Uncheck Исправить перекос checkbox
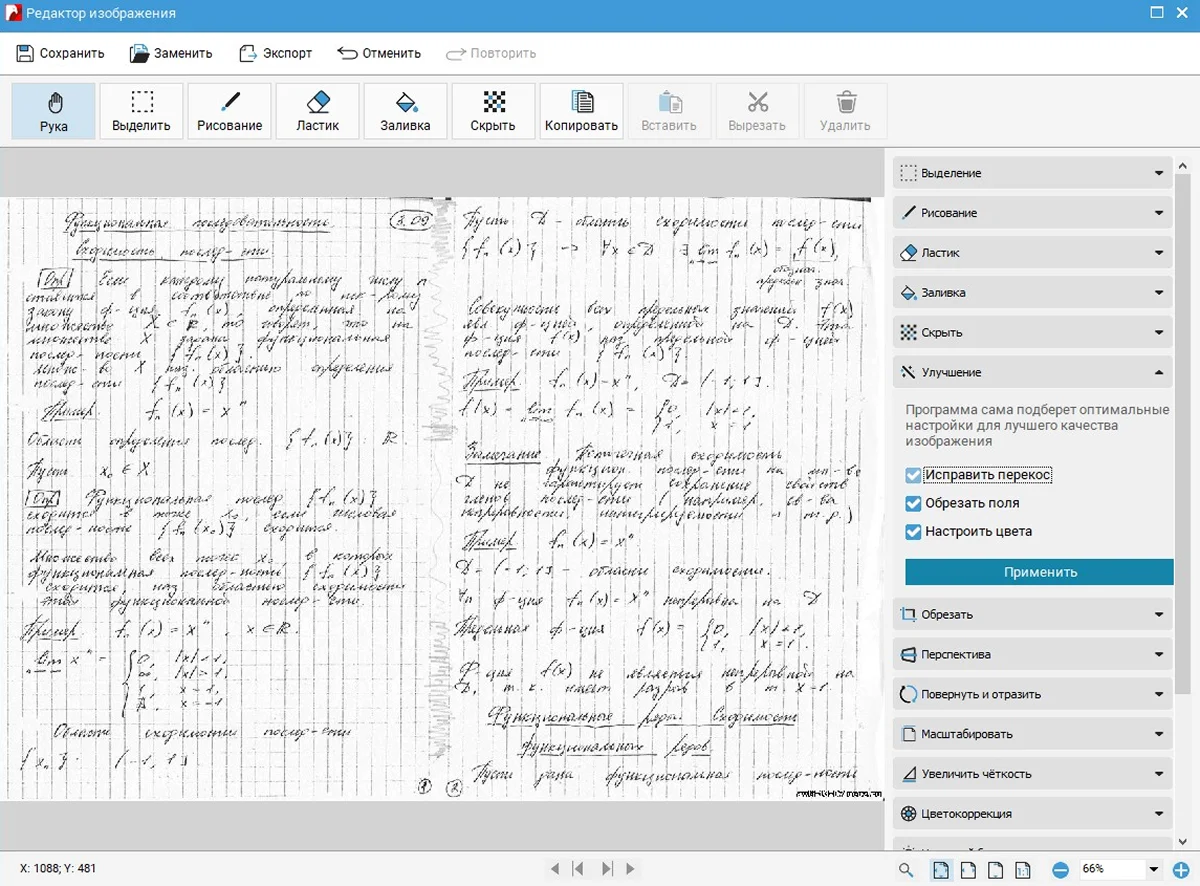1200x886 pixels. coord(913,476)
